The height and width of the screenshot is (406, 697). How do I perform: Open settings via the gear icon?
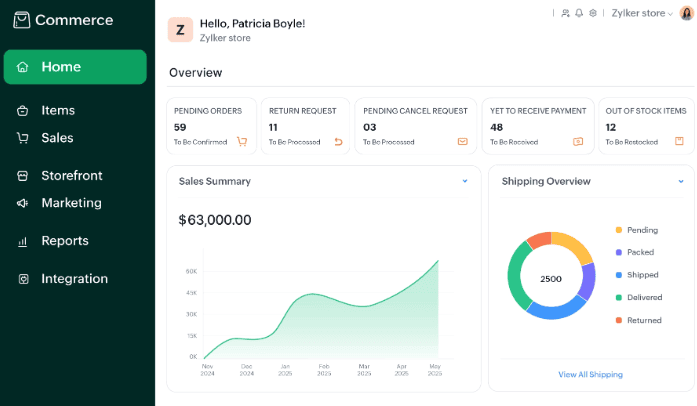593,13
